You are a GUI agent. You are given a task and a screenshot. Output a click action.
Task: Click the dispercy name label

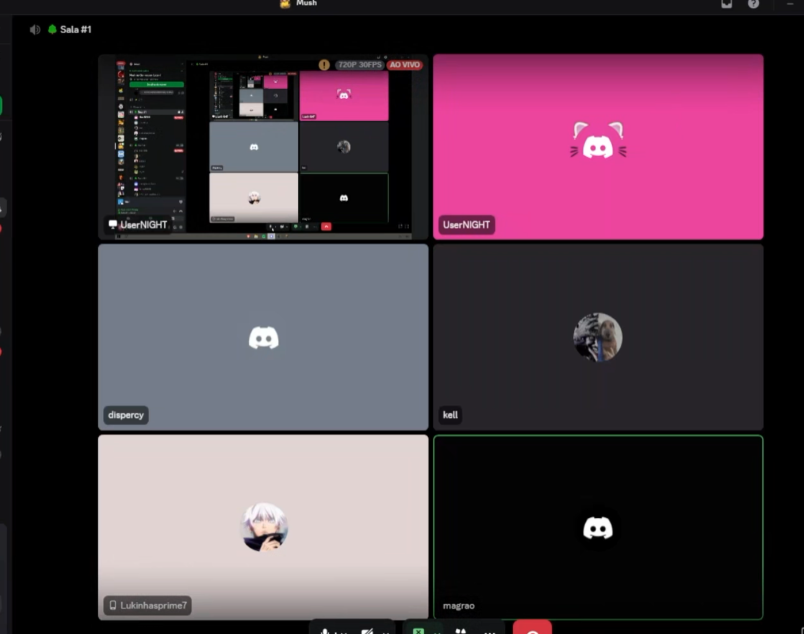[126, 415]
